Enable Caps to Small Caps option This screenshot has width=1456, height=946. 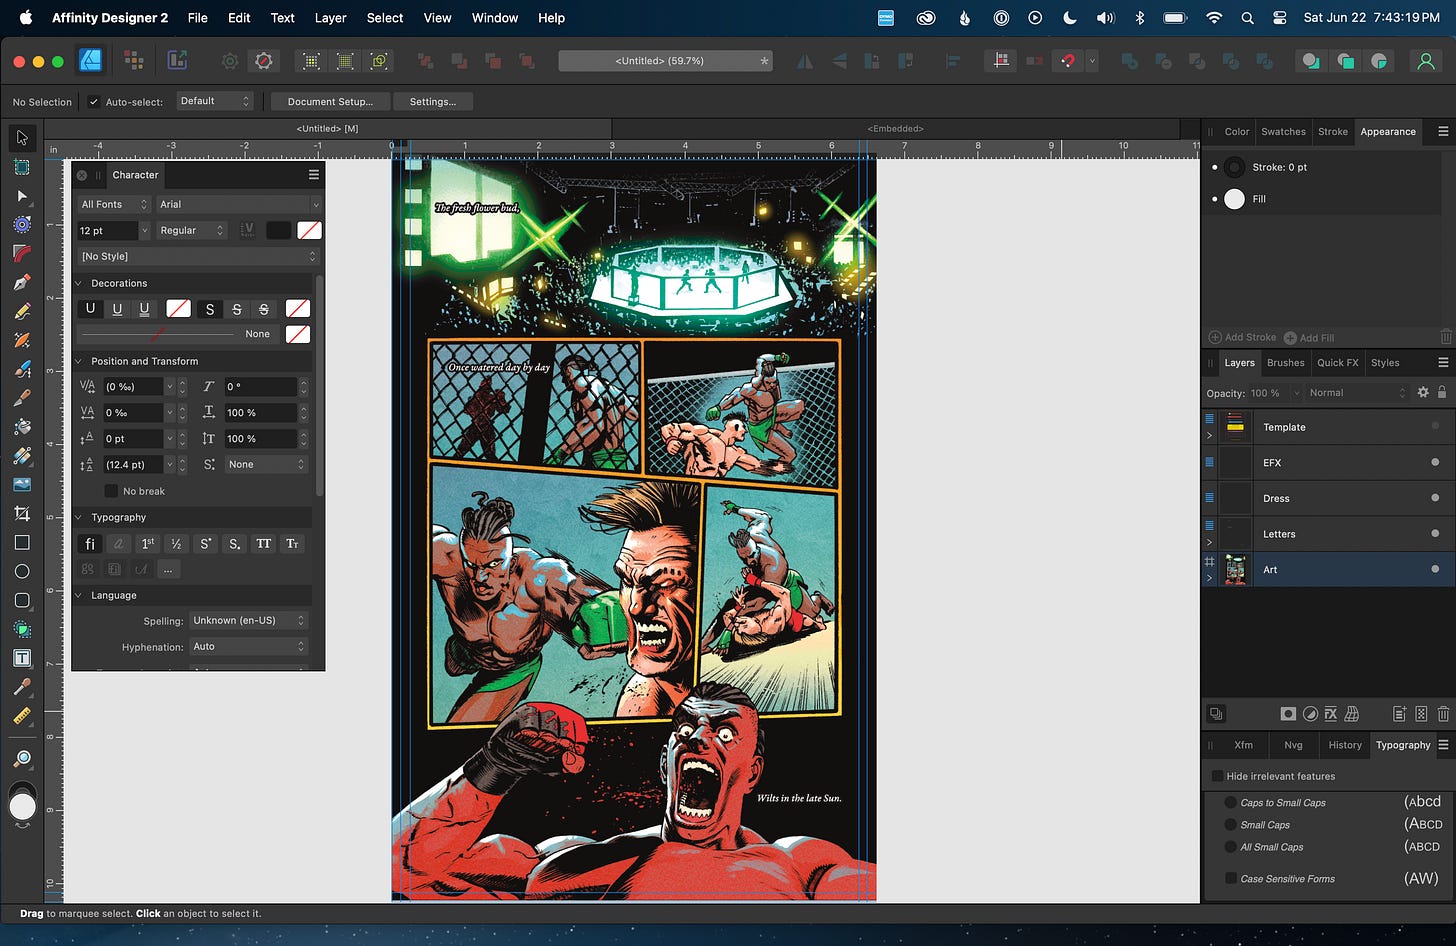point(1231,803)
